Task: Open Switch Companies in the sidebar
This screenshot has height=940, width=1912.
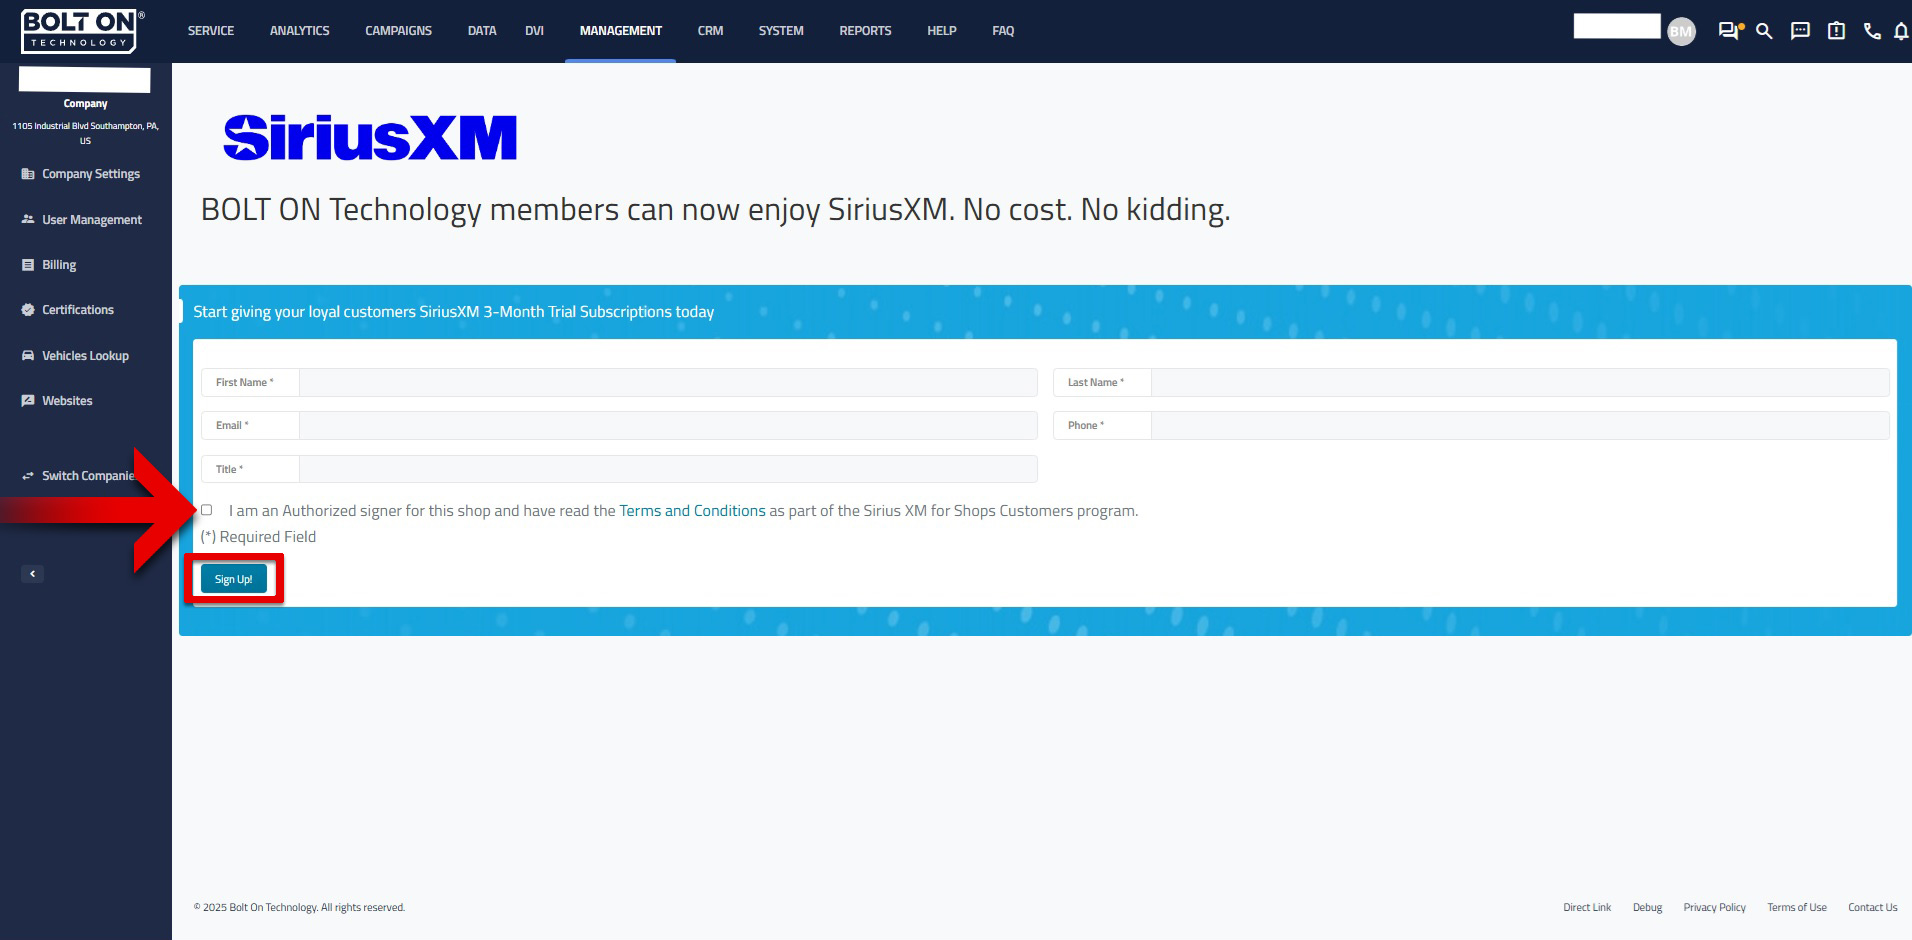Action: [86, 476]
